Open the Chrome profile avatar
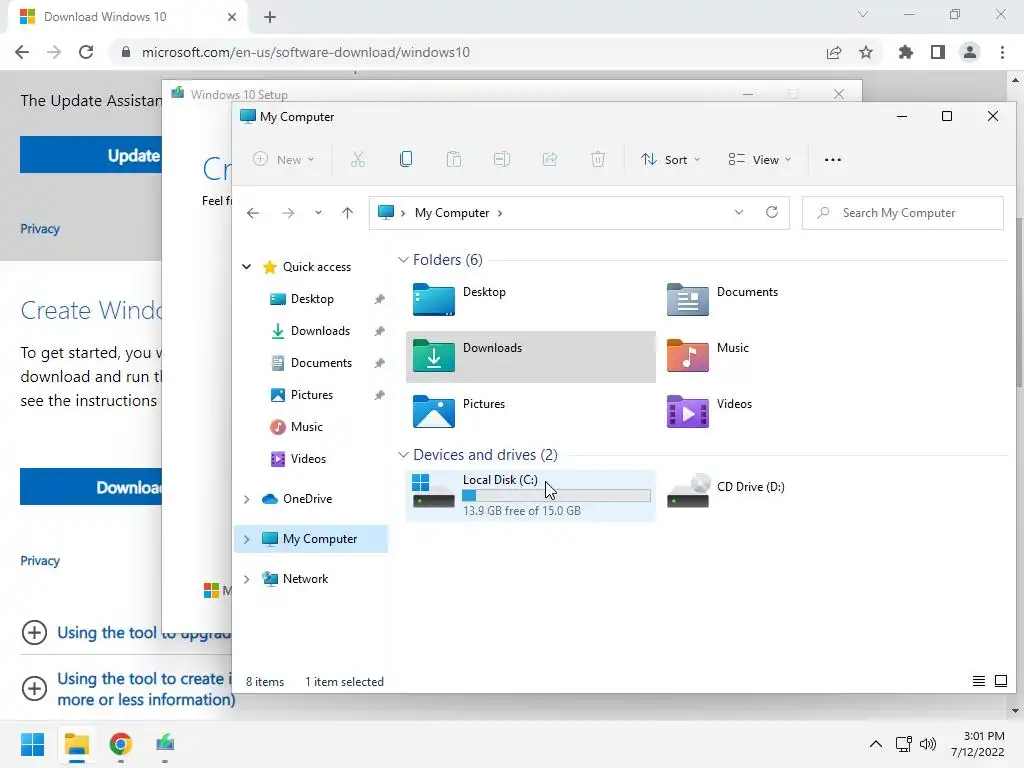 (x=970, y=52)
